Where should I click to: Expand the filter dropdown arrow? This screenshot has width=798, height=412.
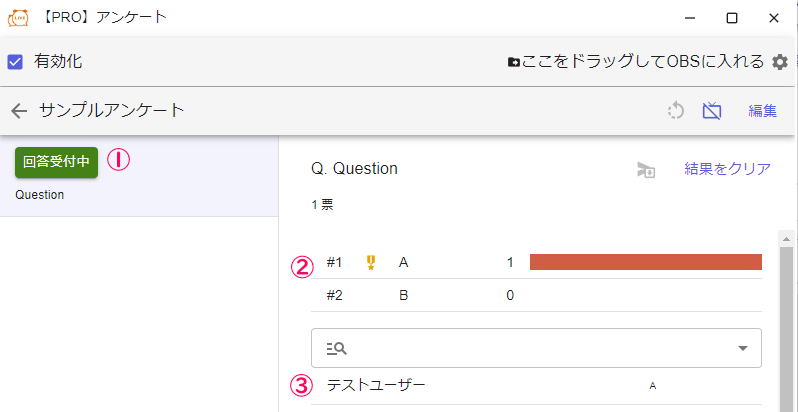coord(743,348)
